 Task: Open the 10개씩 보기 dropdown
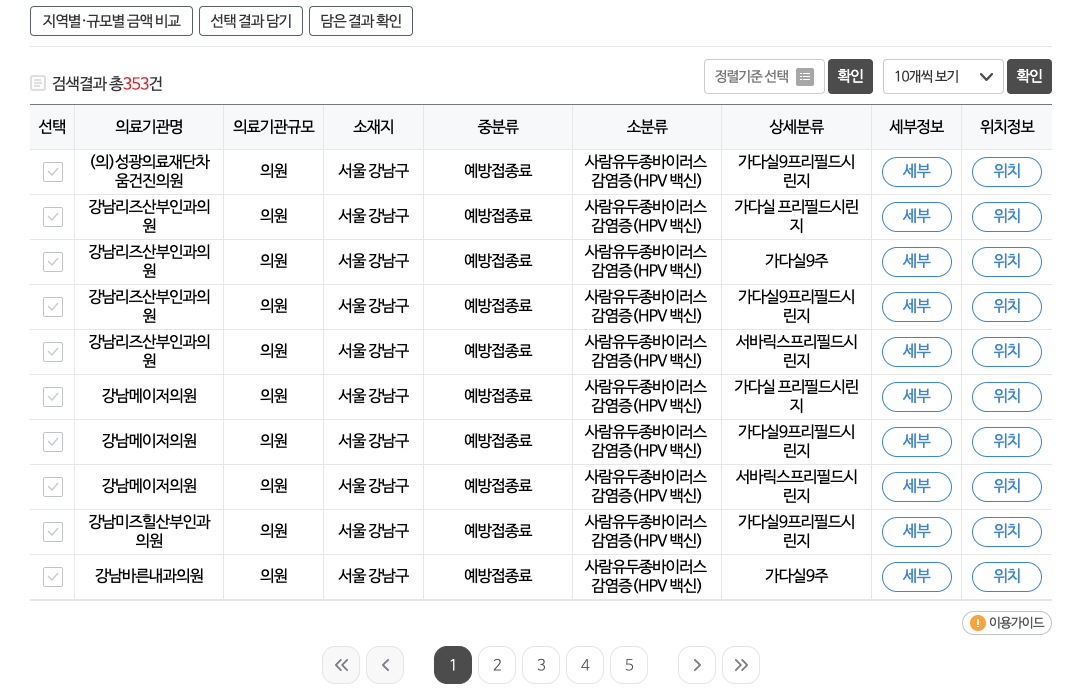(x=941, y=76)
